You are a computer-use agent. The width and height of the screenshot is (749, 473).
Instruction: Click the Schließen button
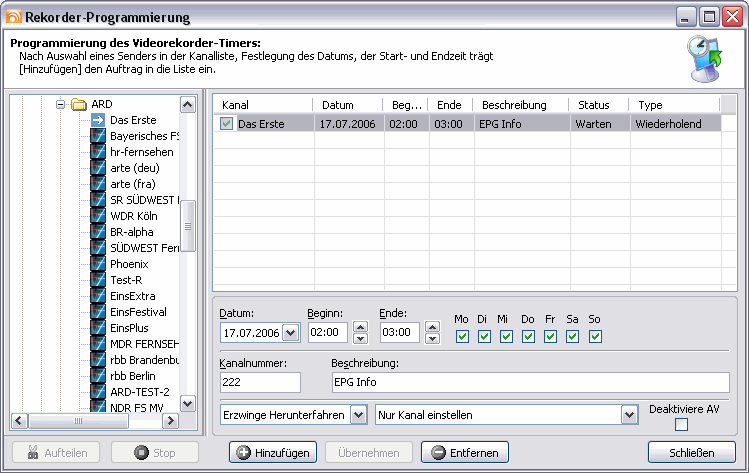[691, 452]
